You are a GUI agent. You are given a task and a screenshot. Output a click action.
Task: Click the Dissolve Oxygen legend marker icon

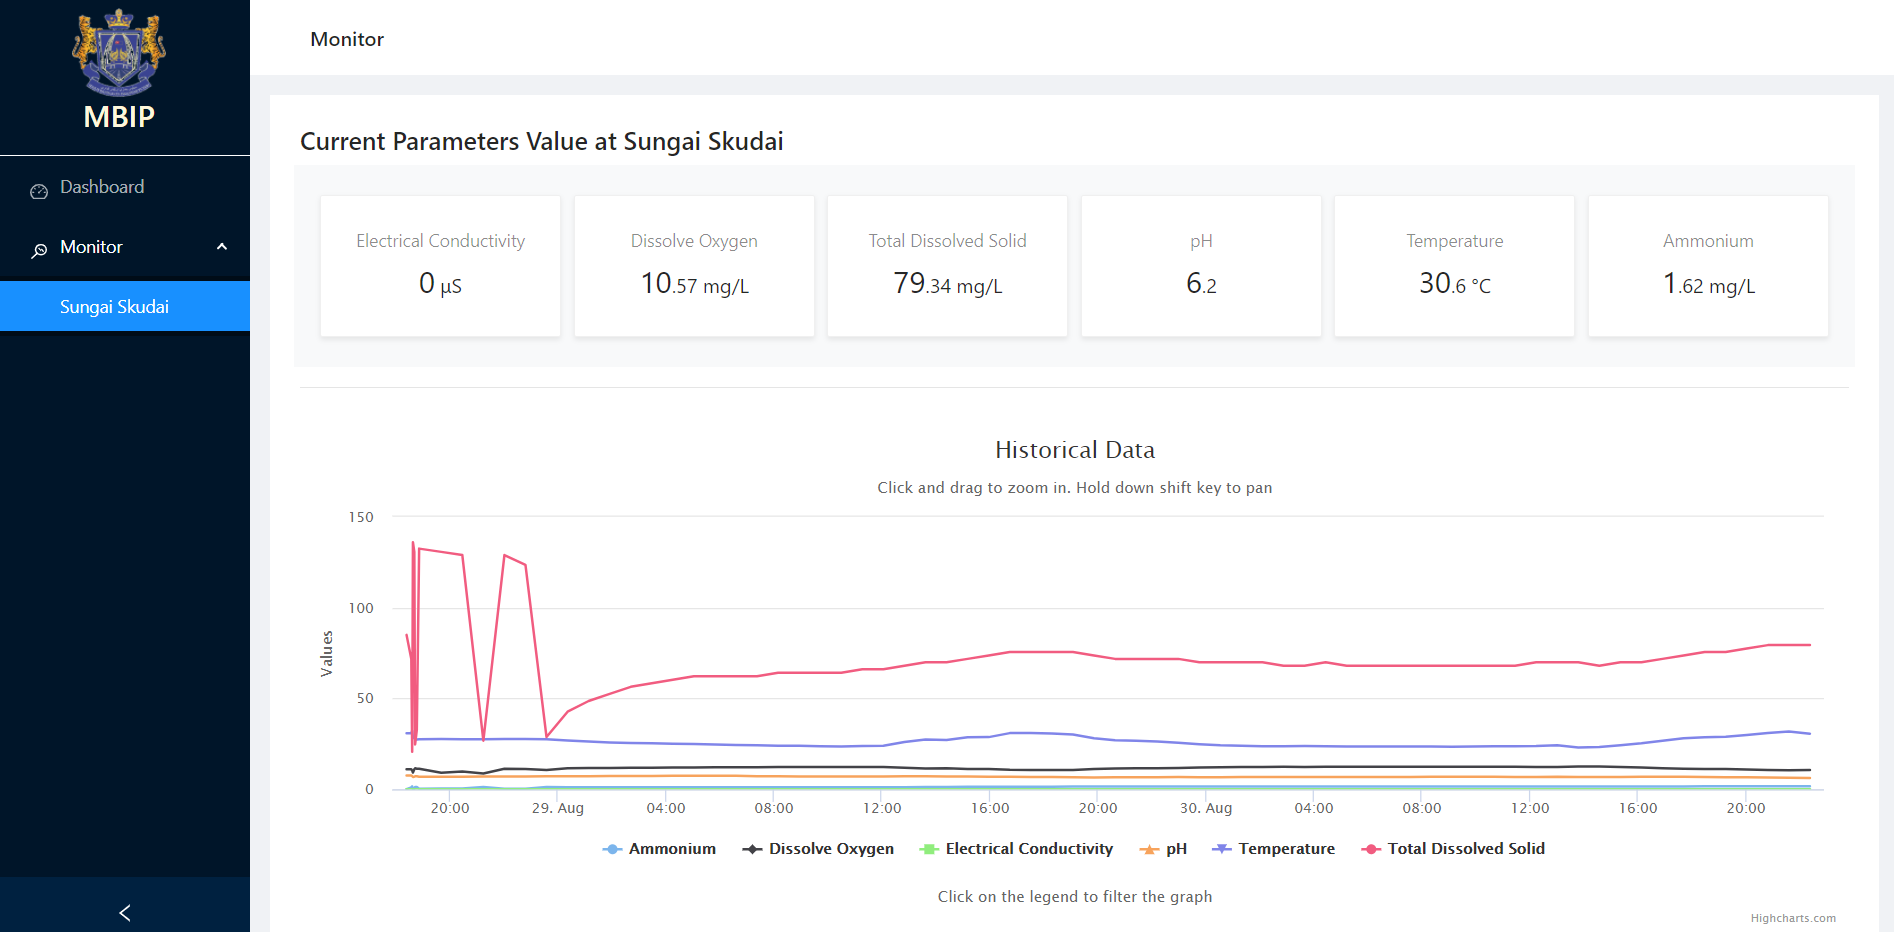(752, 849)
